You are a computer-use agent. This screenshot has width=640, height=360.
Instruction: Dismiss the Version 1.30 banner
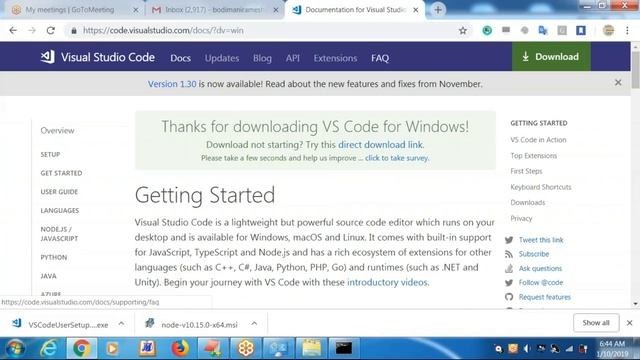tap(618, 83)
